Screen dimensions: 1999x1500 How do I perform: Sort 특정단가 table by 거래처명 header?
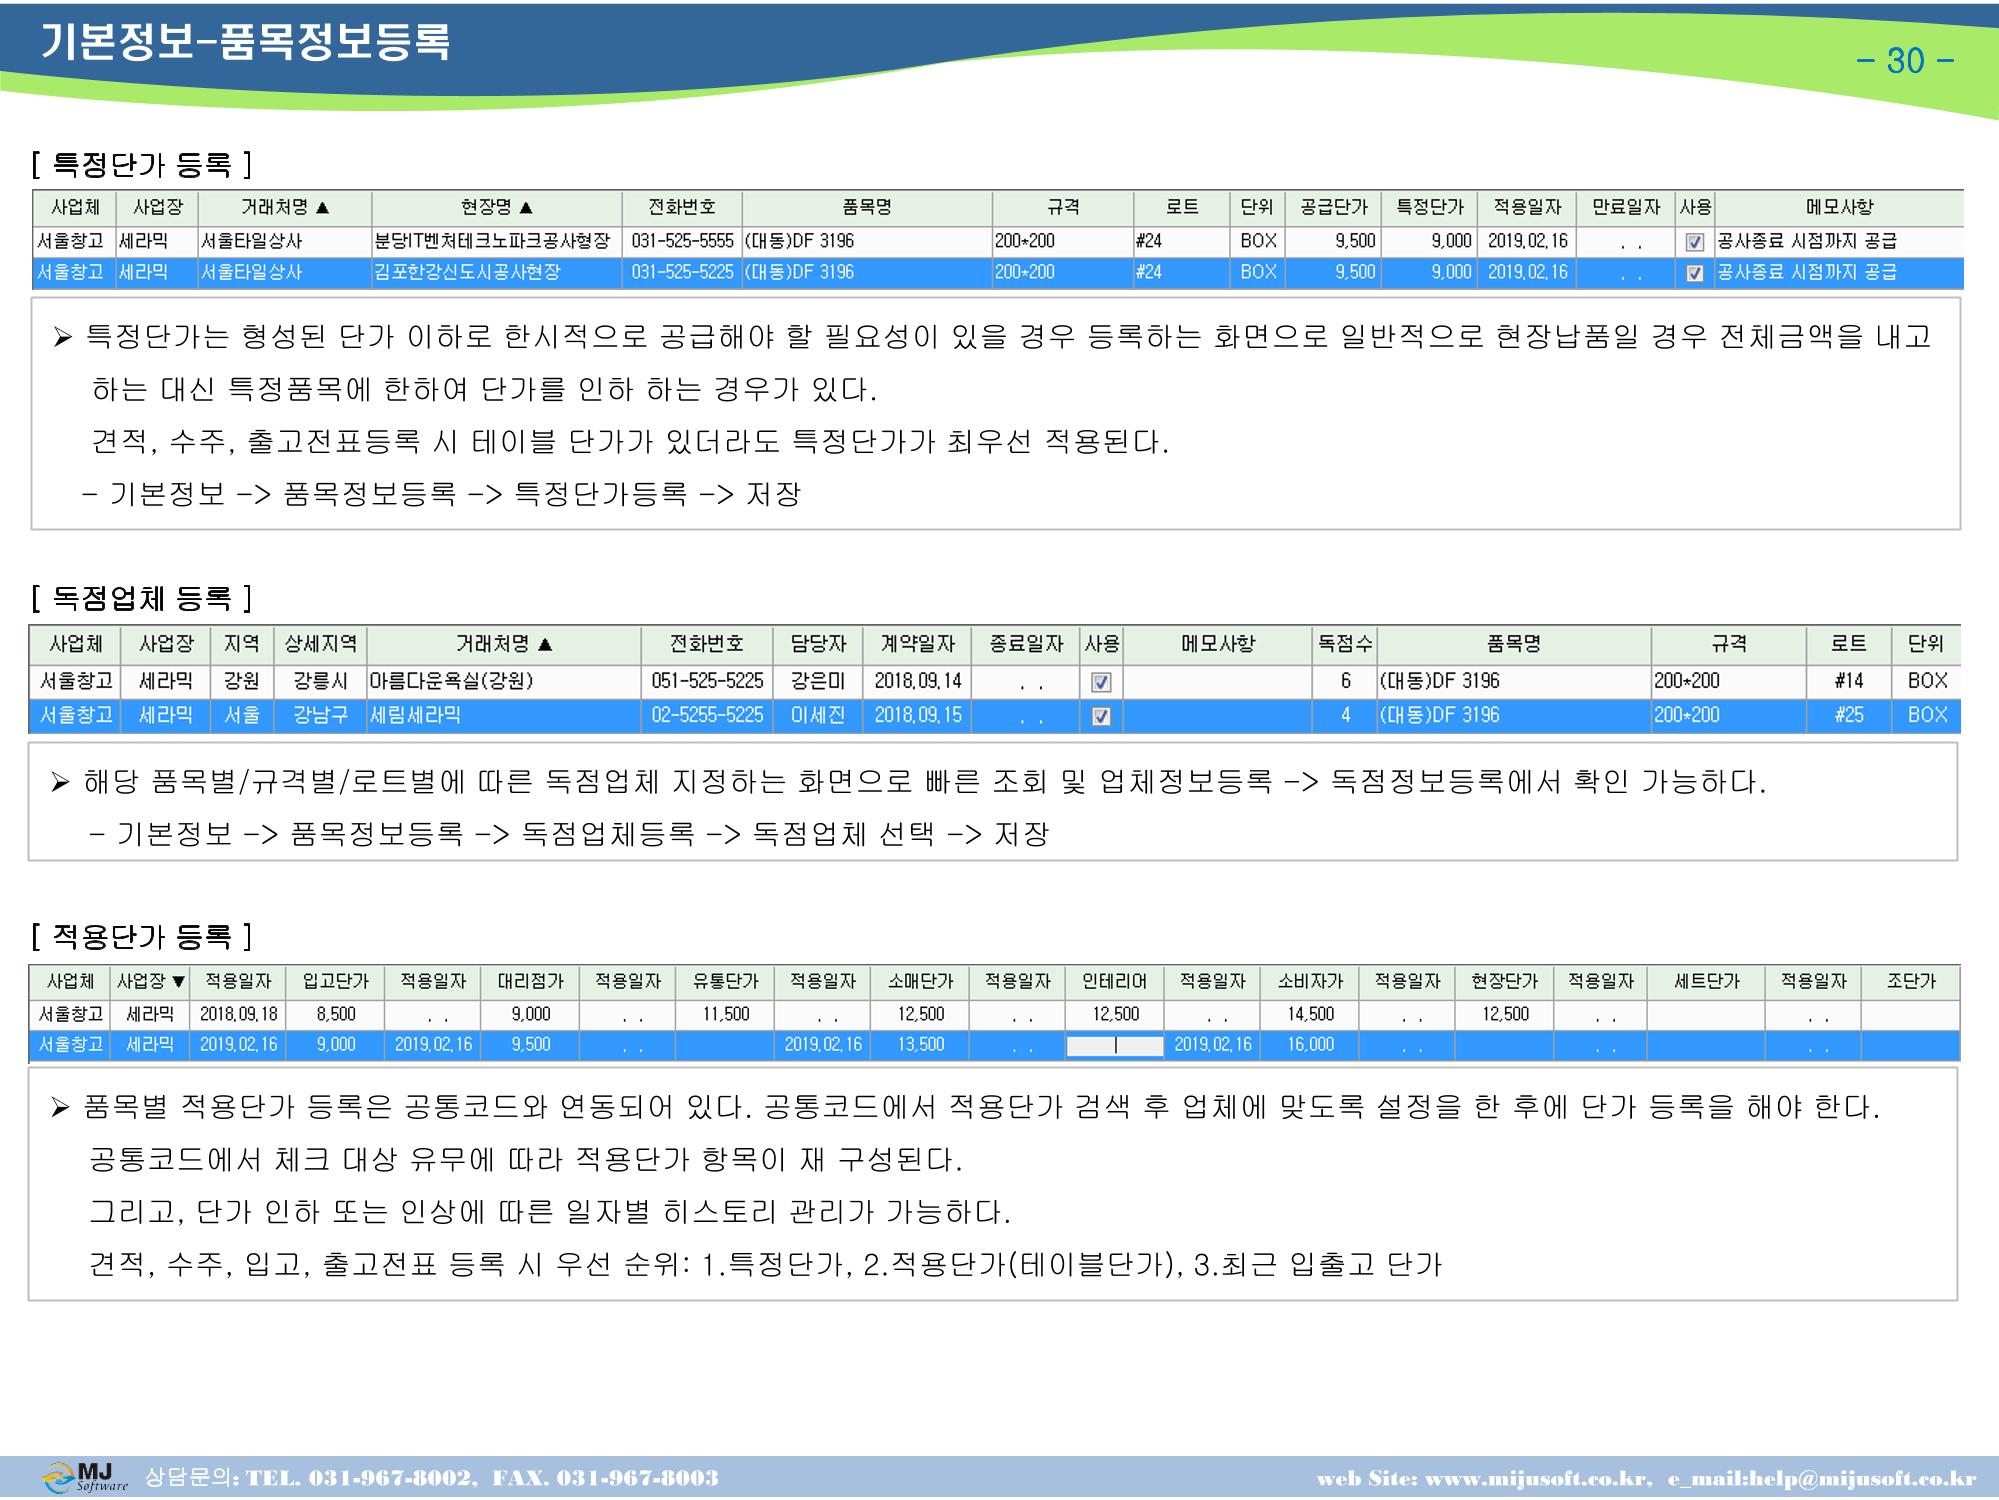pos(285,208)
